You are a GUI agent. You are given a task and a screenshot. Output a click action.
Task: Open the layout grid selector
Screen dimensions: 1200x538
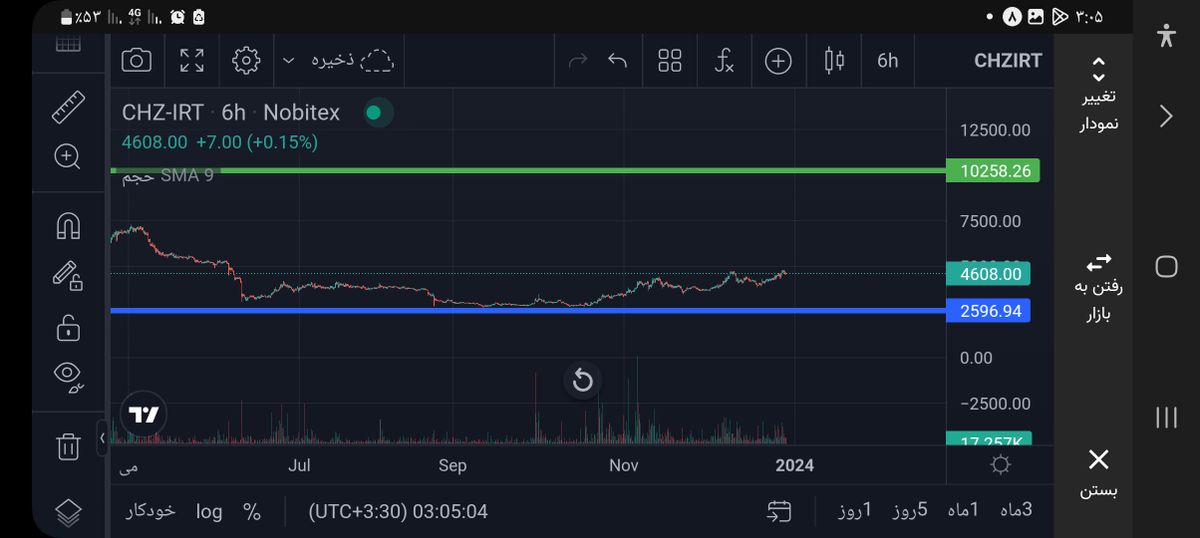[670, 61]
